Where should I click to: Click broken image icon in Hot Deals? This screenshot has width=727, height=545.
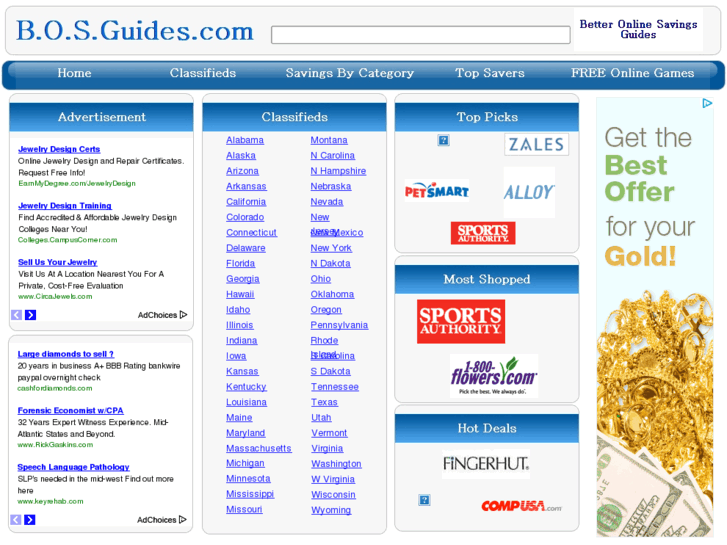pos(424,500)
